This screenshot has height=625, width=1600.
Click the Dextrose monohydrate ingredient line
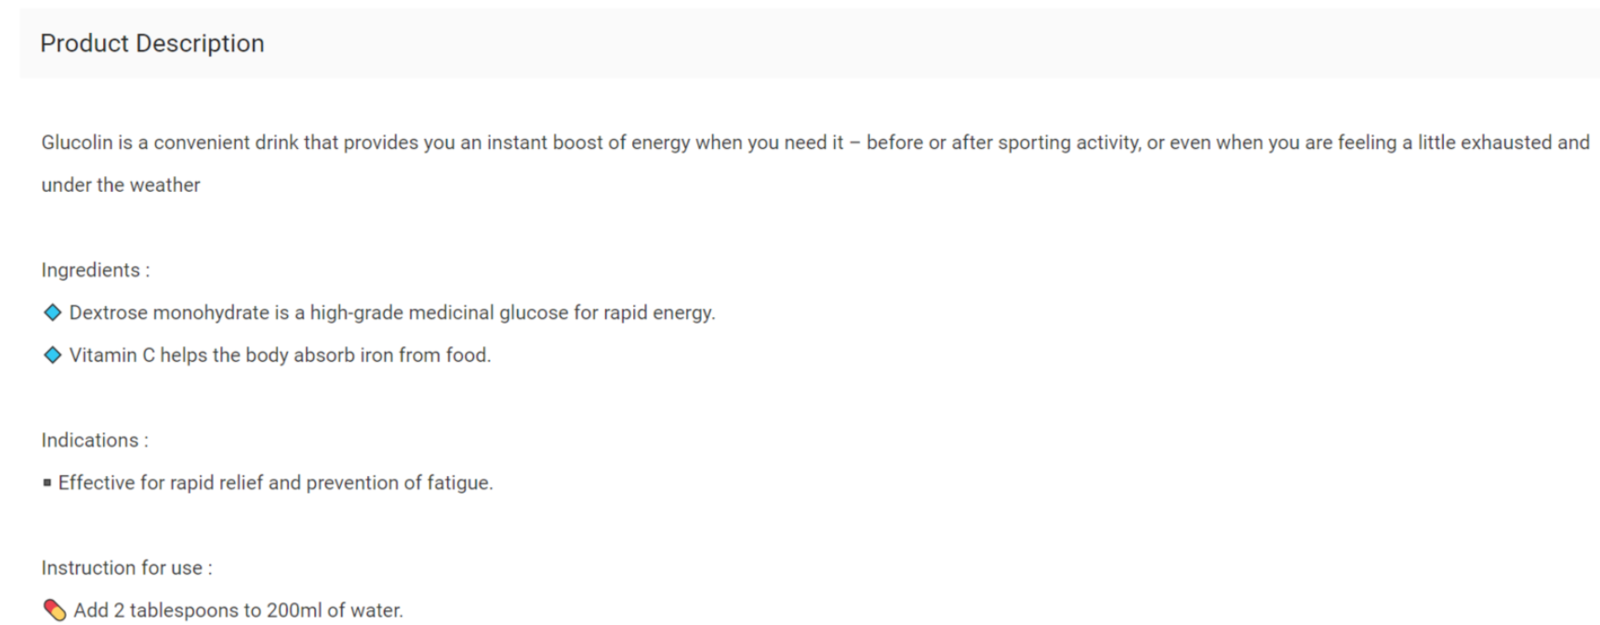click(x=392, y=313)
